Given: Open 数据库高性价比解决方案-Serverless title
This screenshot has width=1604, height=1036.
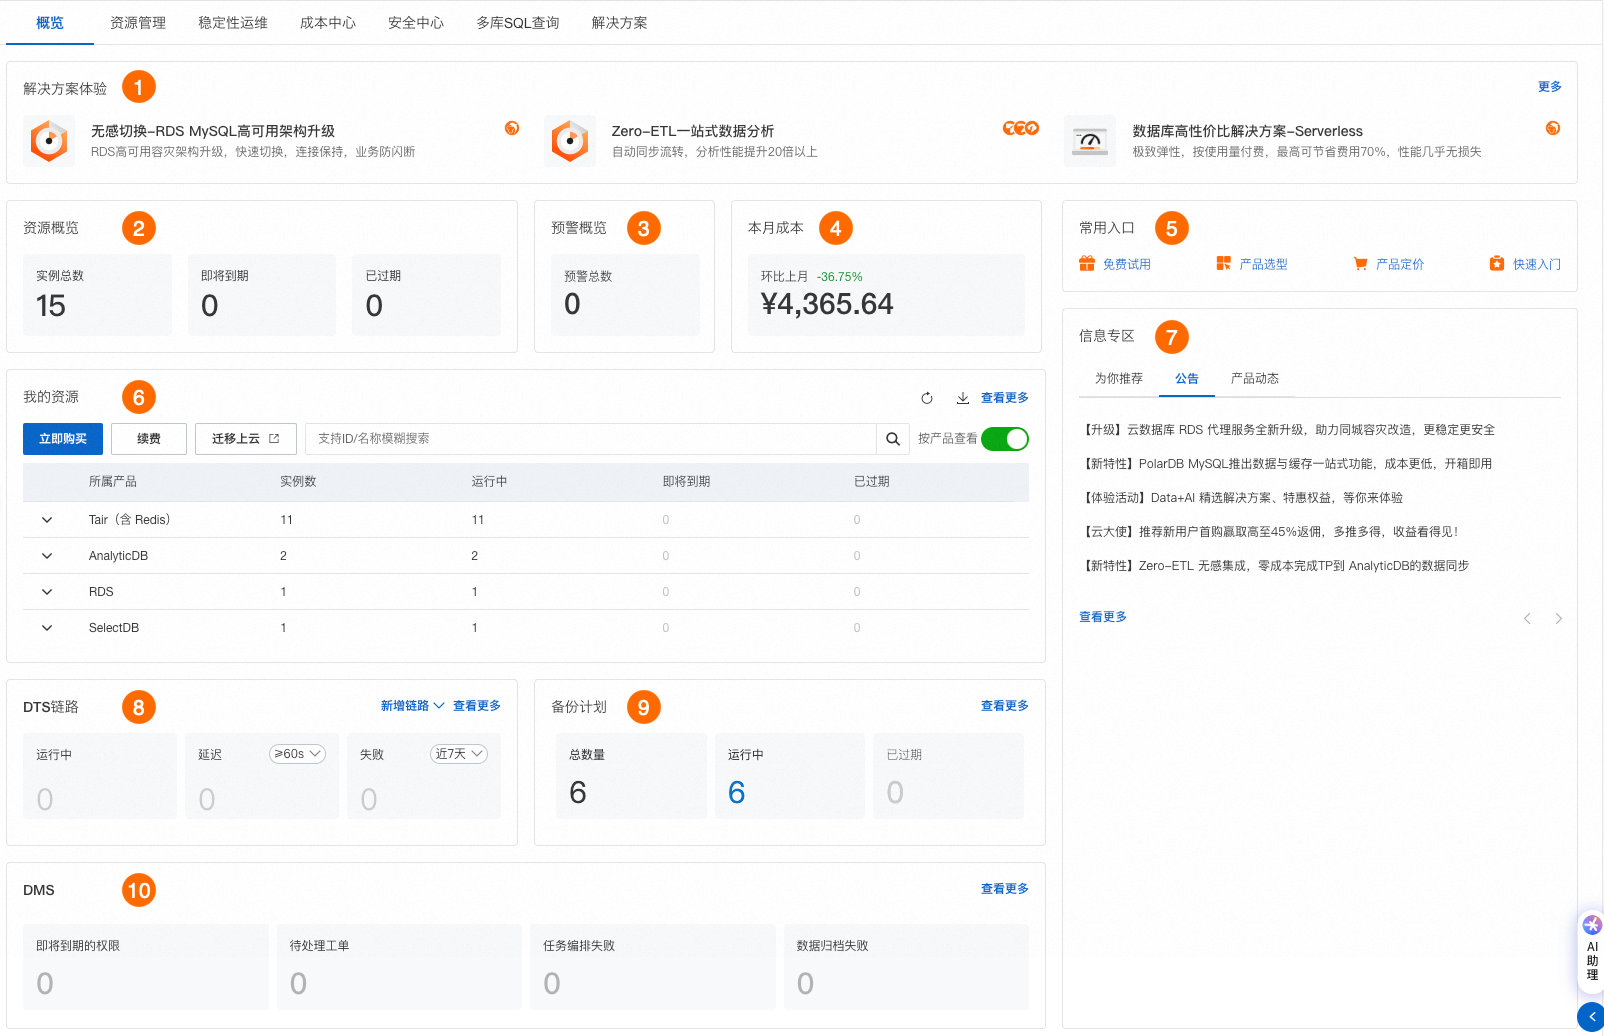Looking at the screenshot, I should tap(1247, 131).
